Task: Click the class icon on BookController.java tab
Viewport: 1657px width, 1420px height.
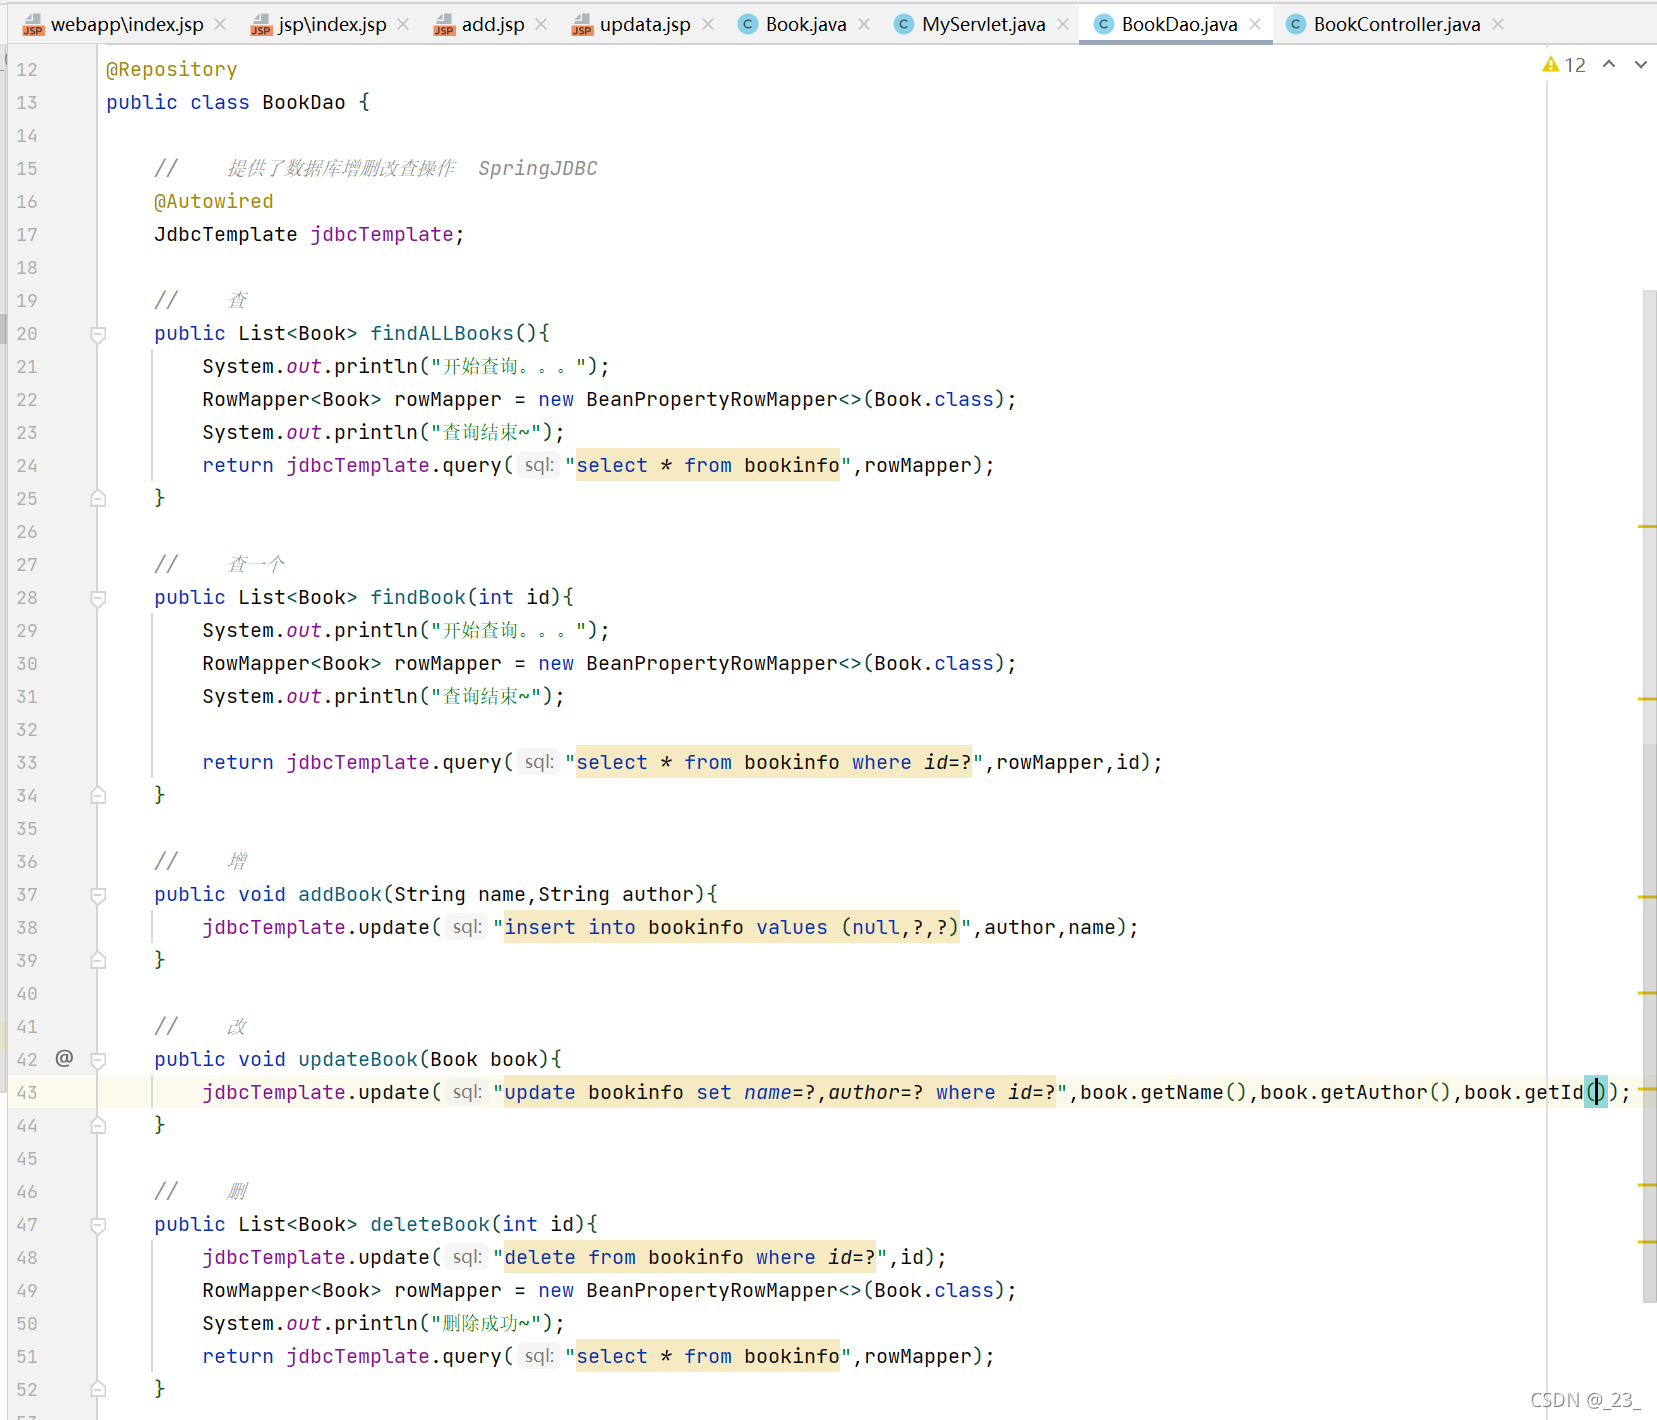Action: (x=1295, y=24)
